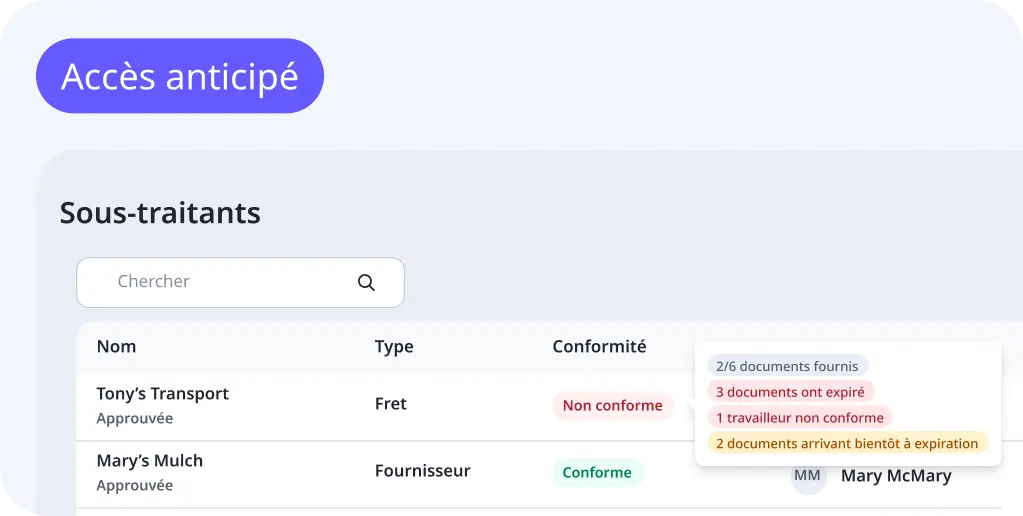1023x516 pixels.
Task: Click the Fournisseur type cell
Action: [422, 471]
